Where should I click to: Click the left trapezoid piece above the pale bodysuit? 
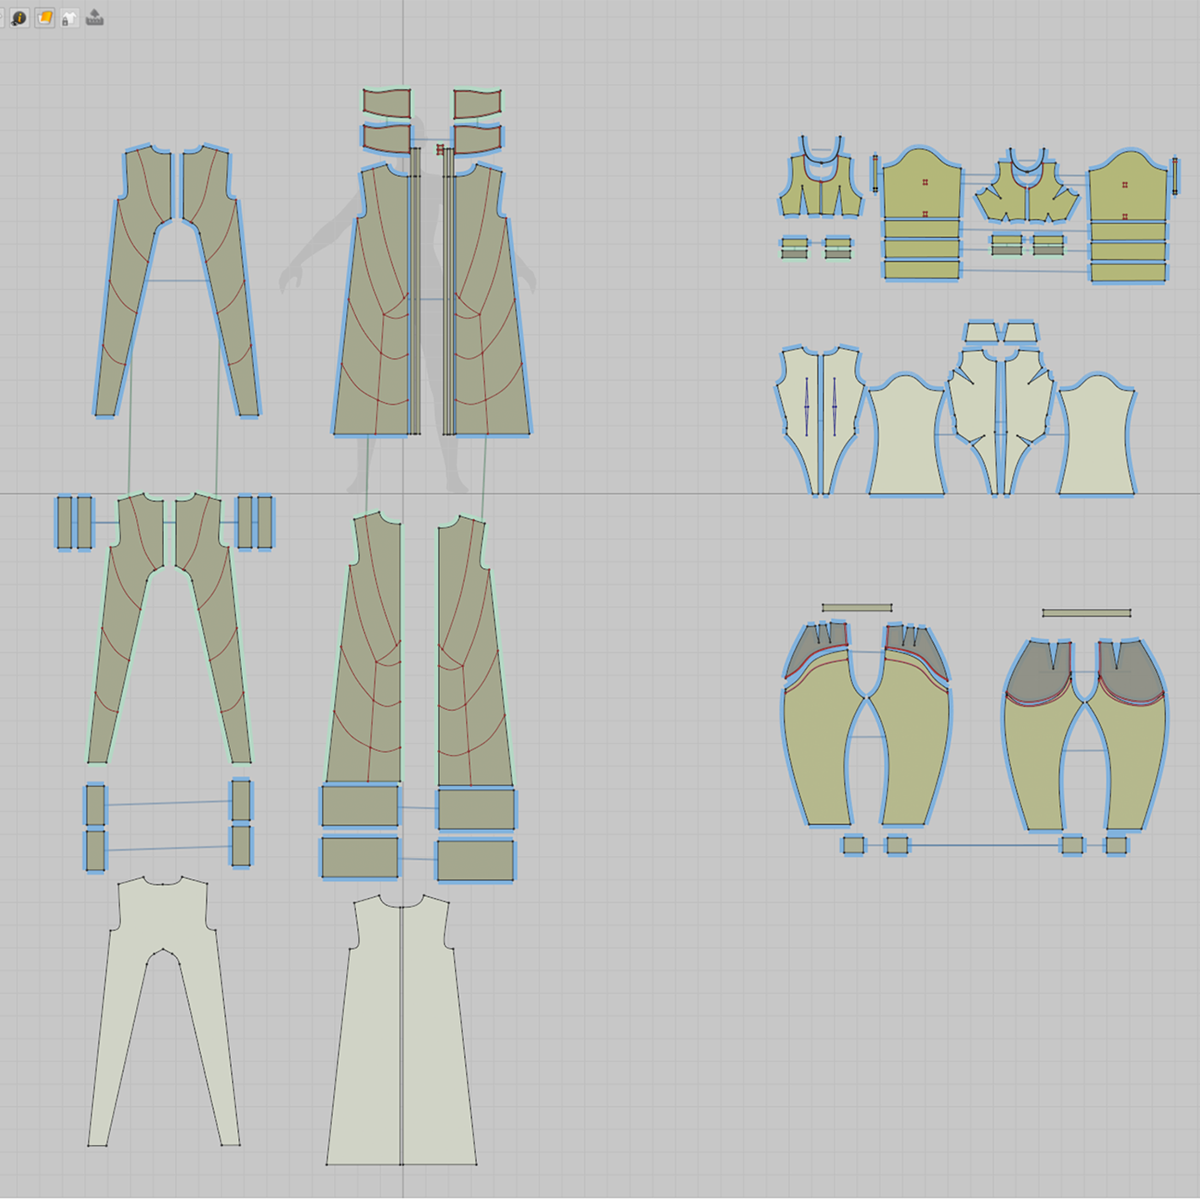coord(980,332)
